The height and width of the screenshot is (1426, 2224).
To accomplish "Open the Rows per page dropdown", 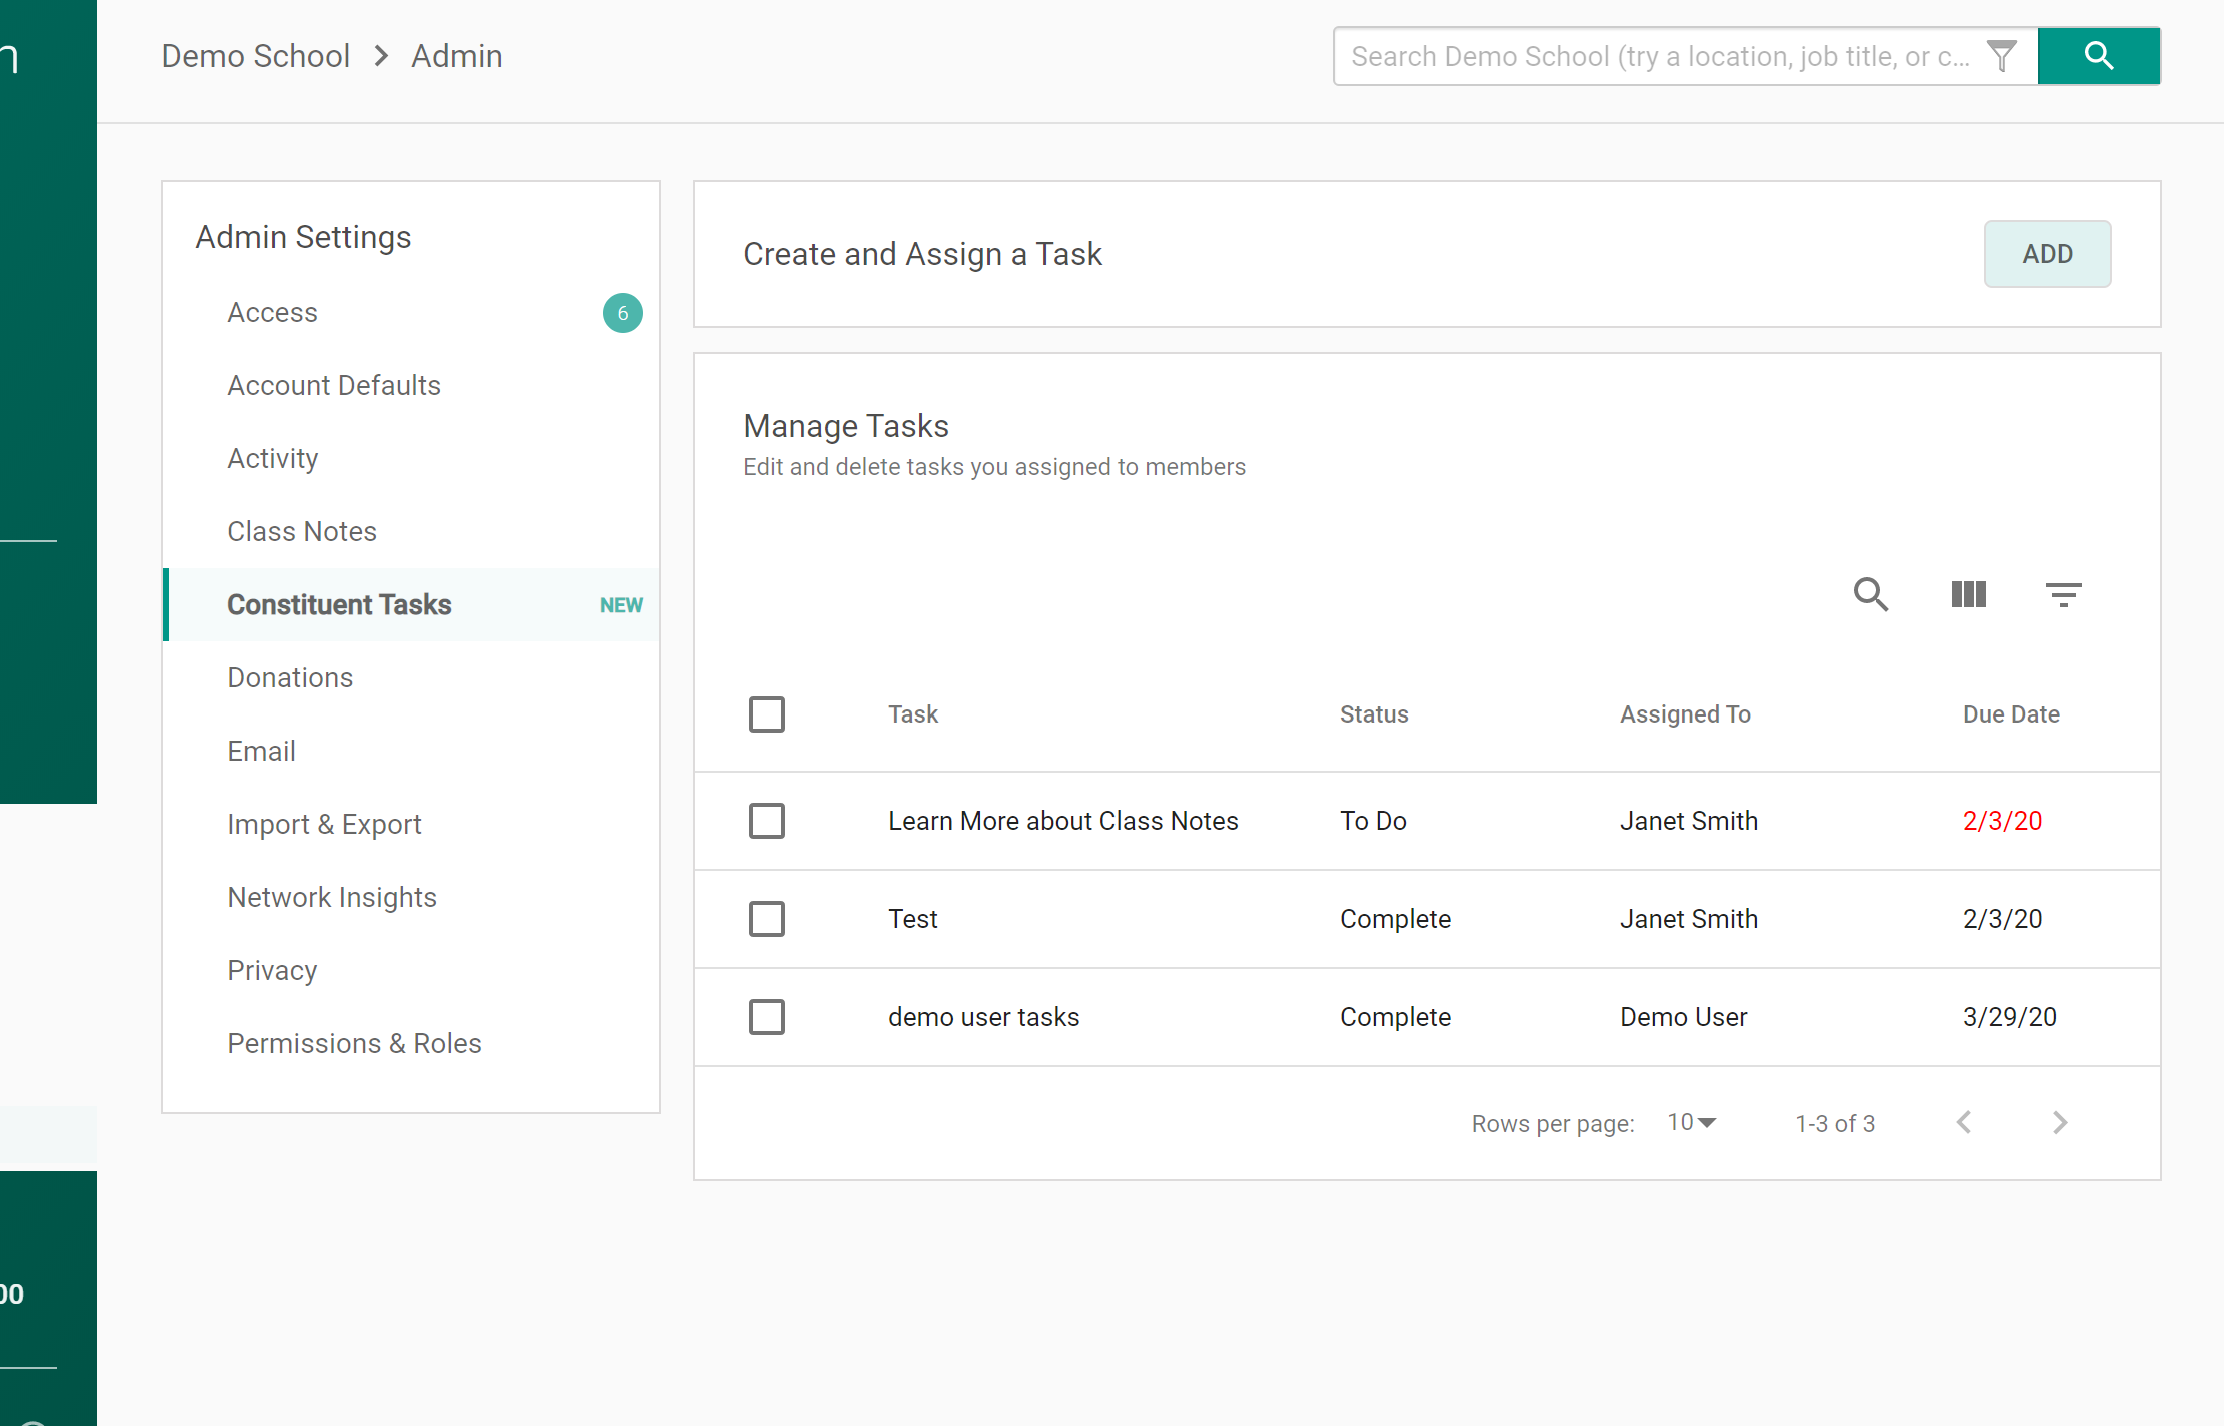I will click(1690, 1122).
